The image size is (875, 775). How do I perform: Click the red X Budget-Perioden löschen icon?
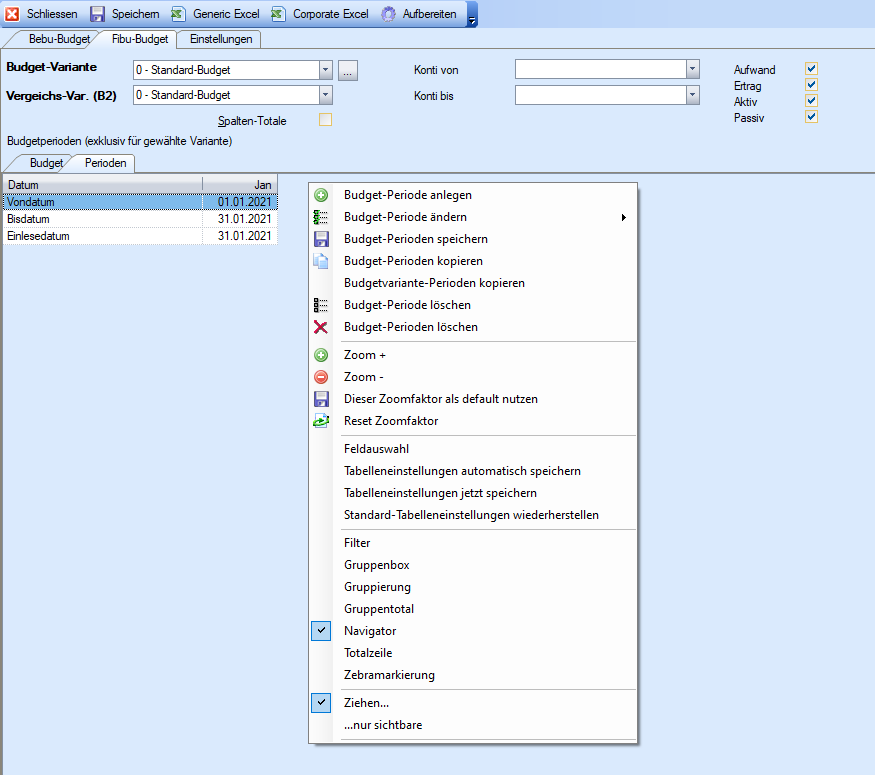click(321, 327)
